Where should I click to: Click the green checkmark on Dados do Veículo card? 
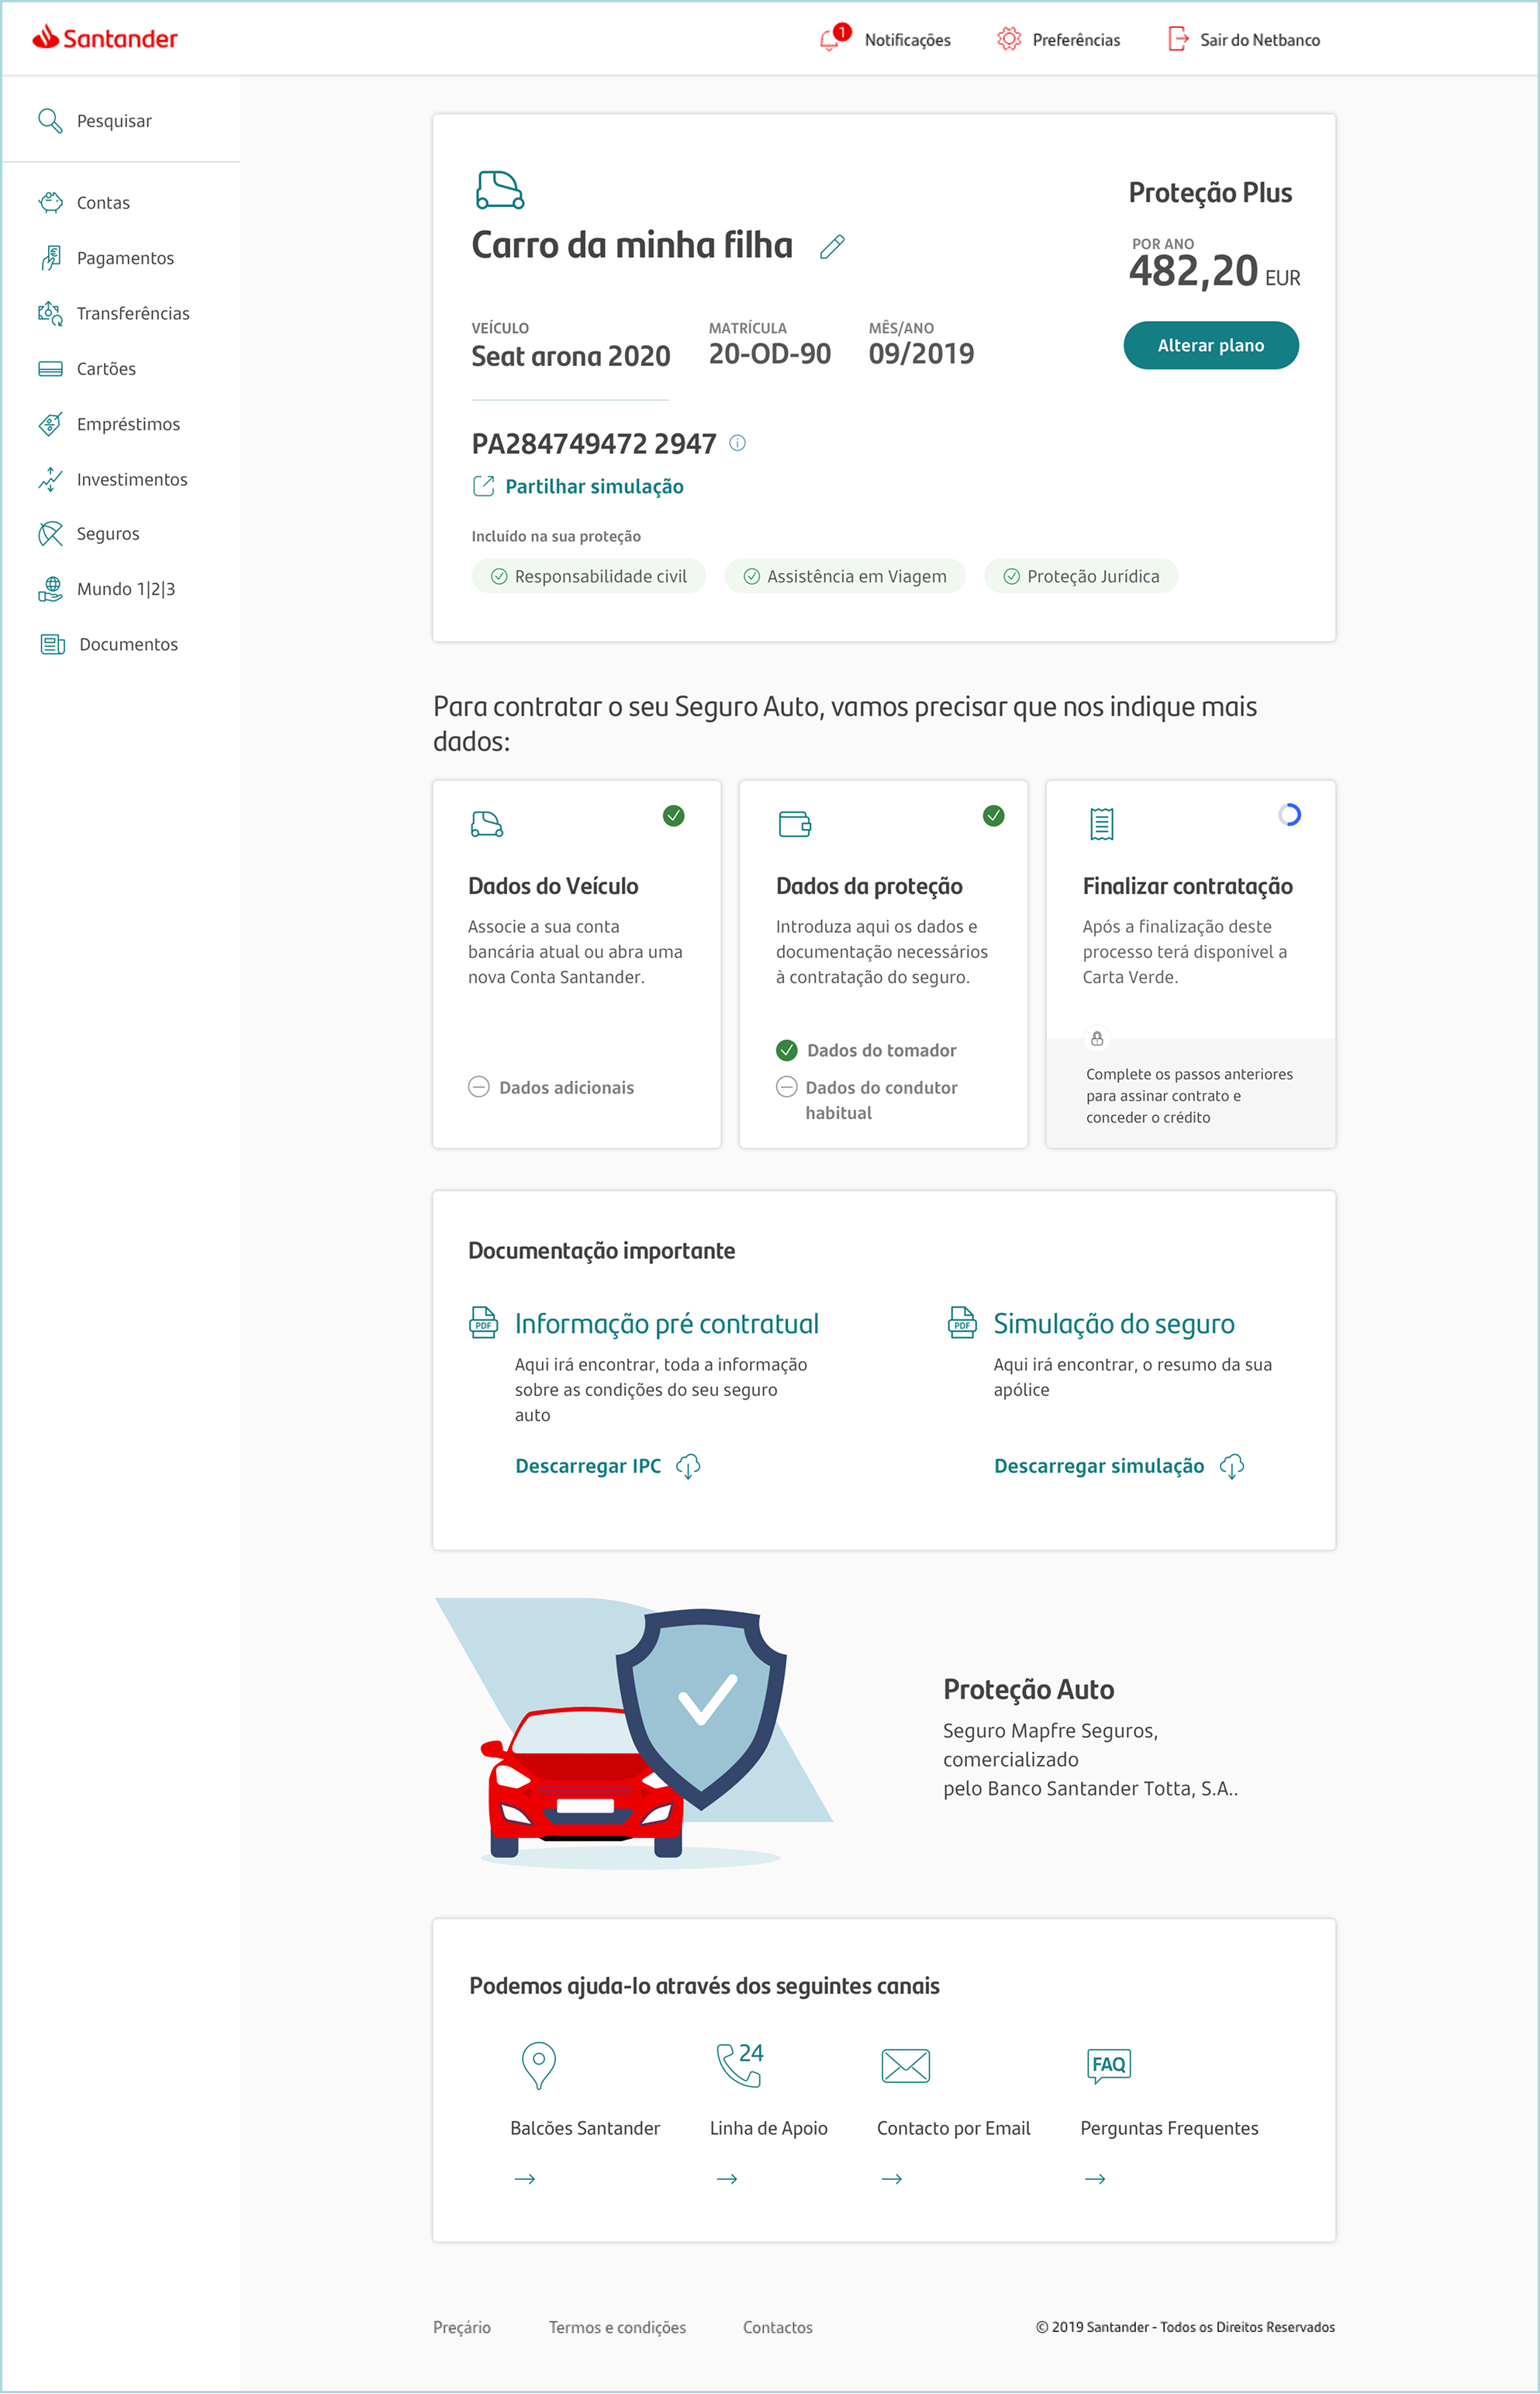pyautogui.click(x=674, y=816)
